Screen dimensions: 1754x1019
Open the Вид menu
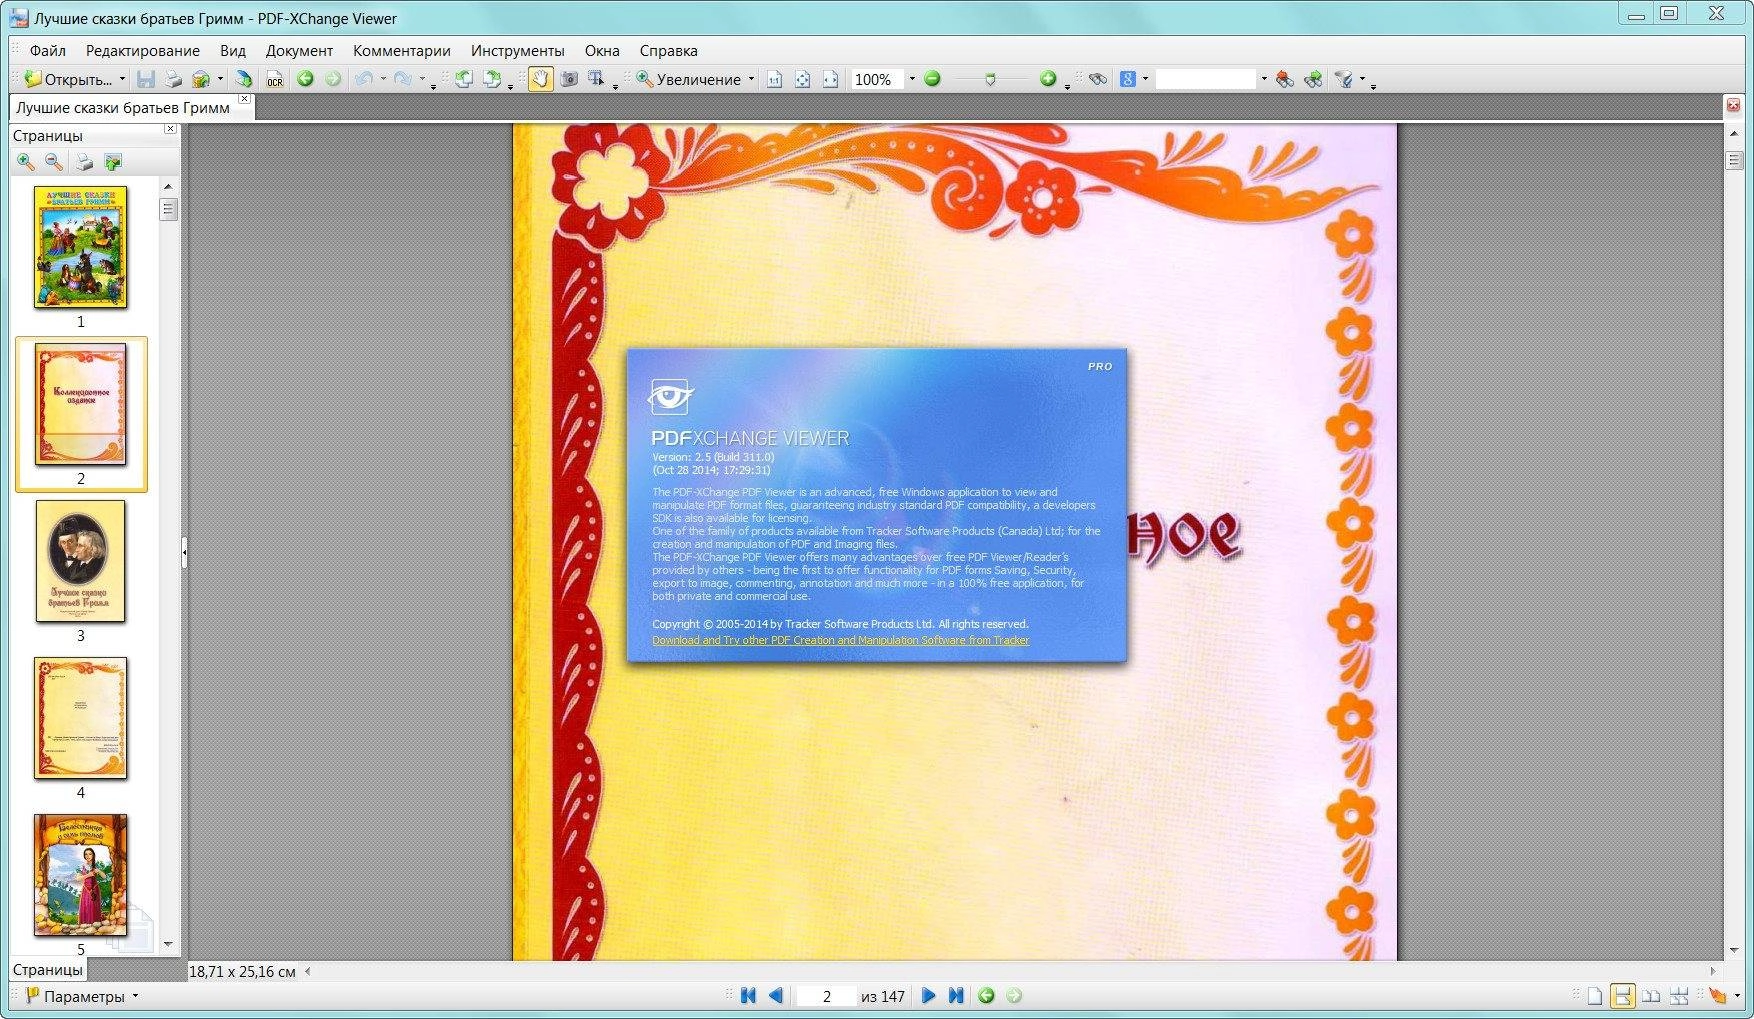233,50
